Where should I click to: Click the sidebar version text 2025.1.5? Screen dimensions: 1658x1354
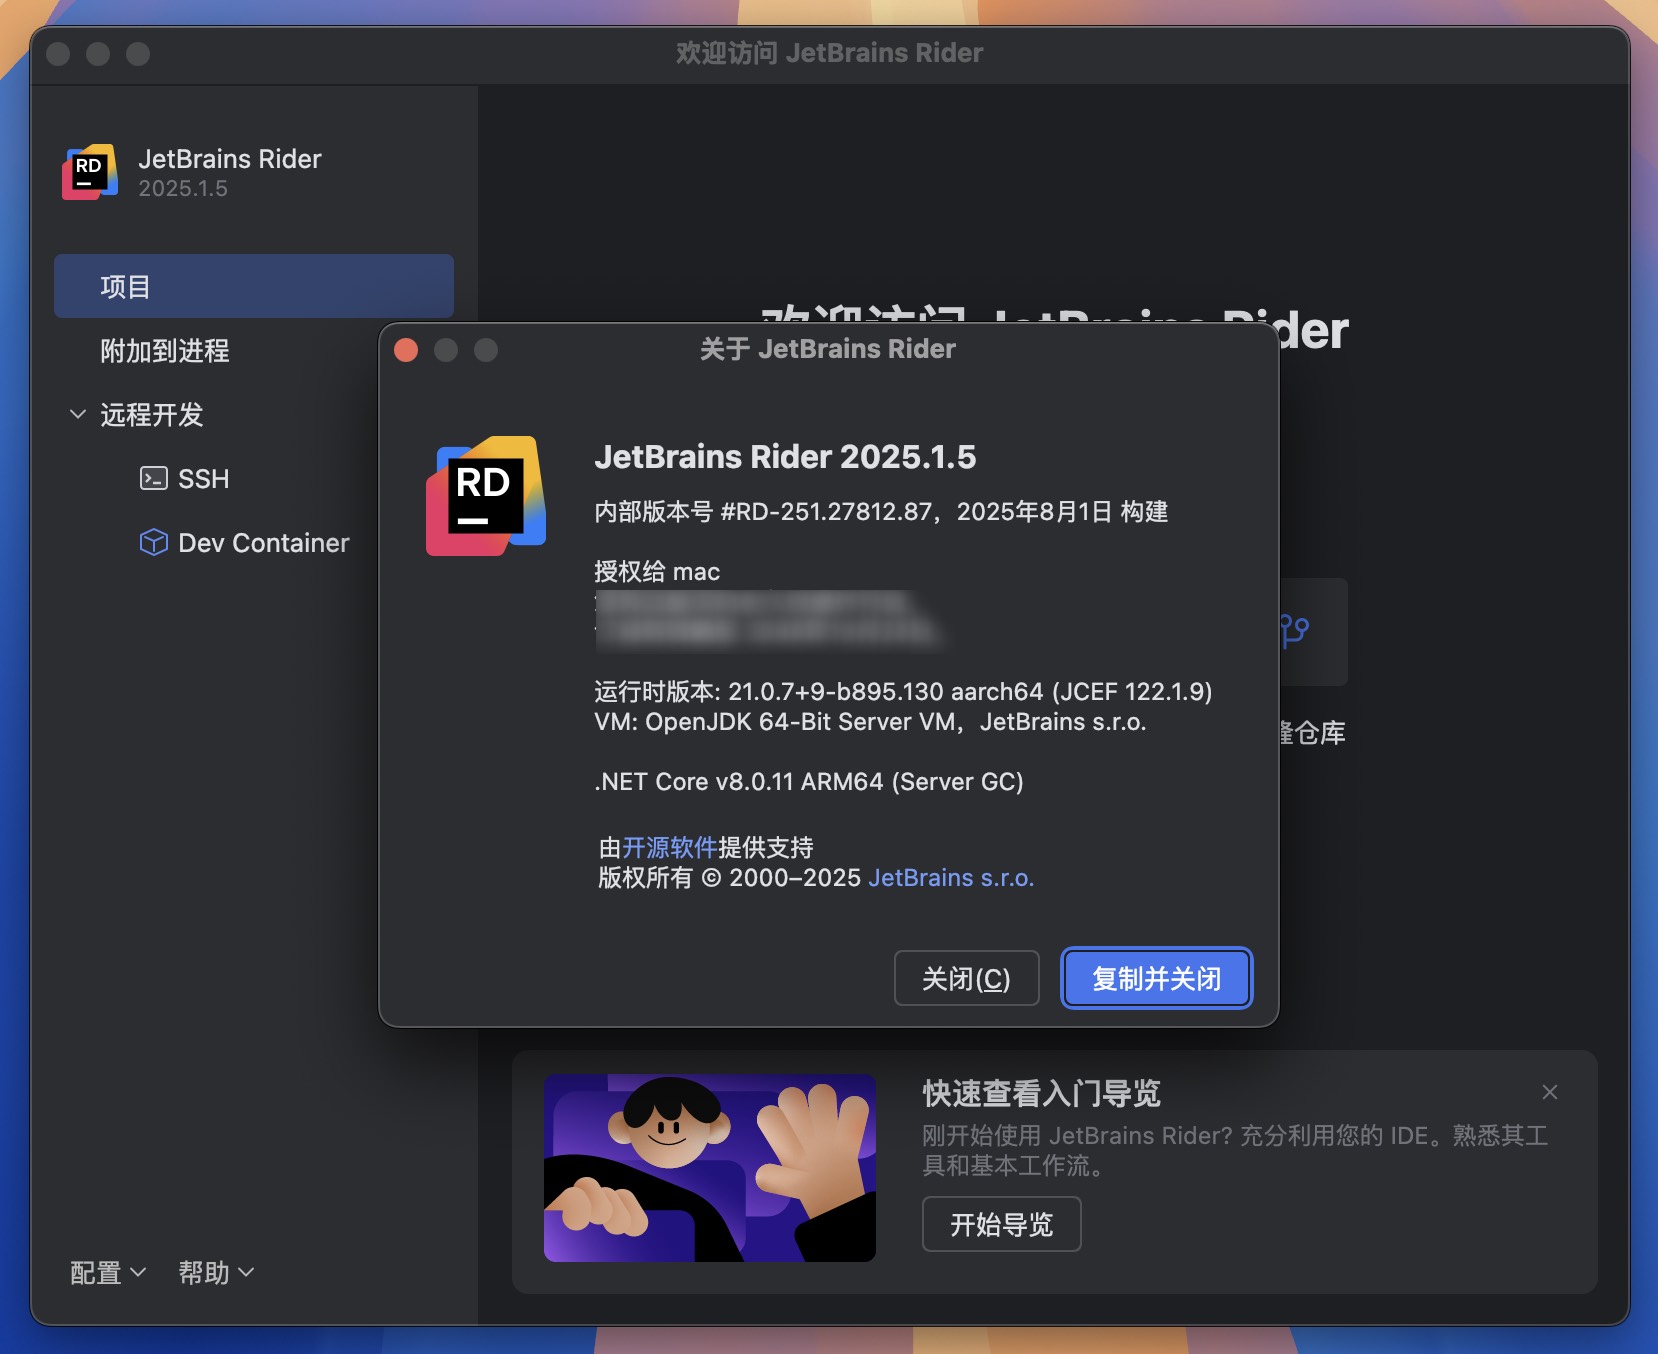coord(183,188)
